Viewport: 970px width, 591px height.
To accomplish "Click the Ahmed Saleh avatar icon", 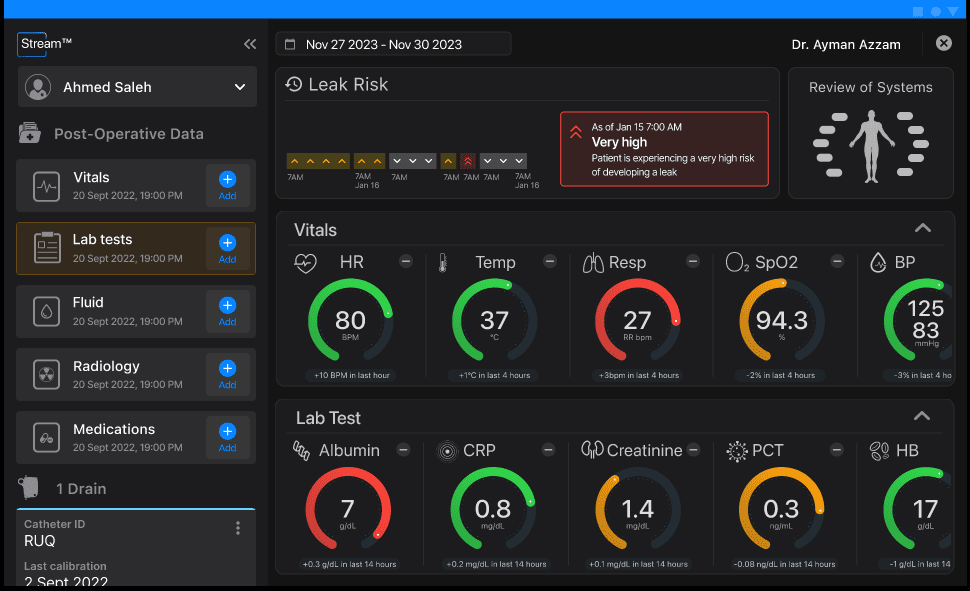I will tap(38, 87).
